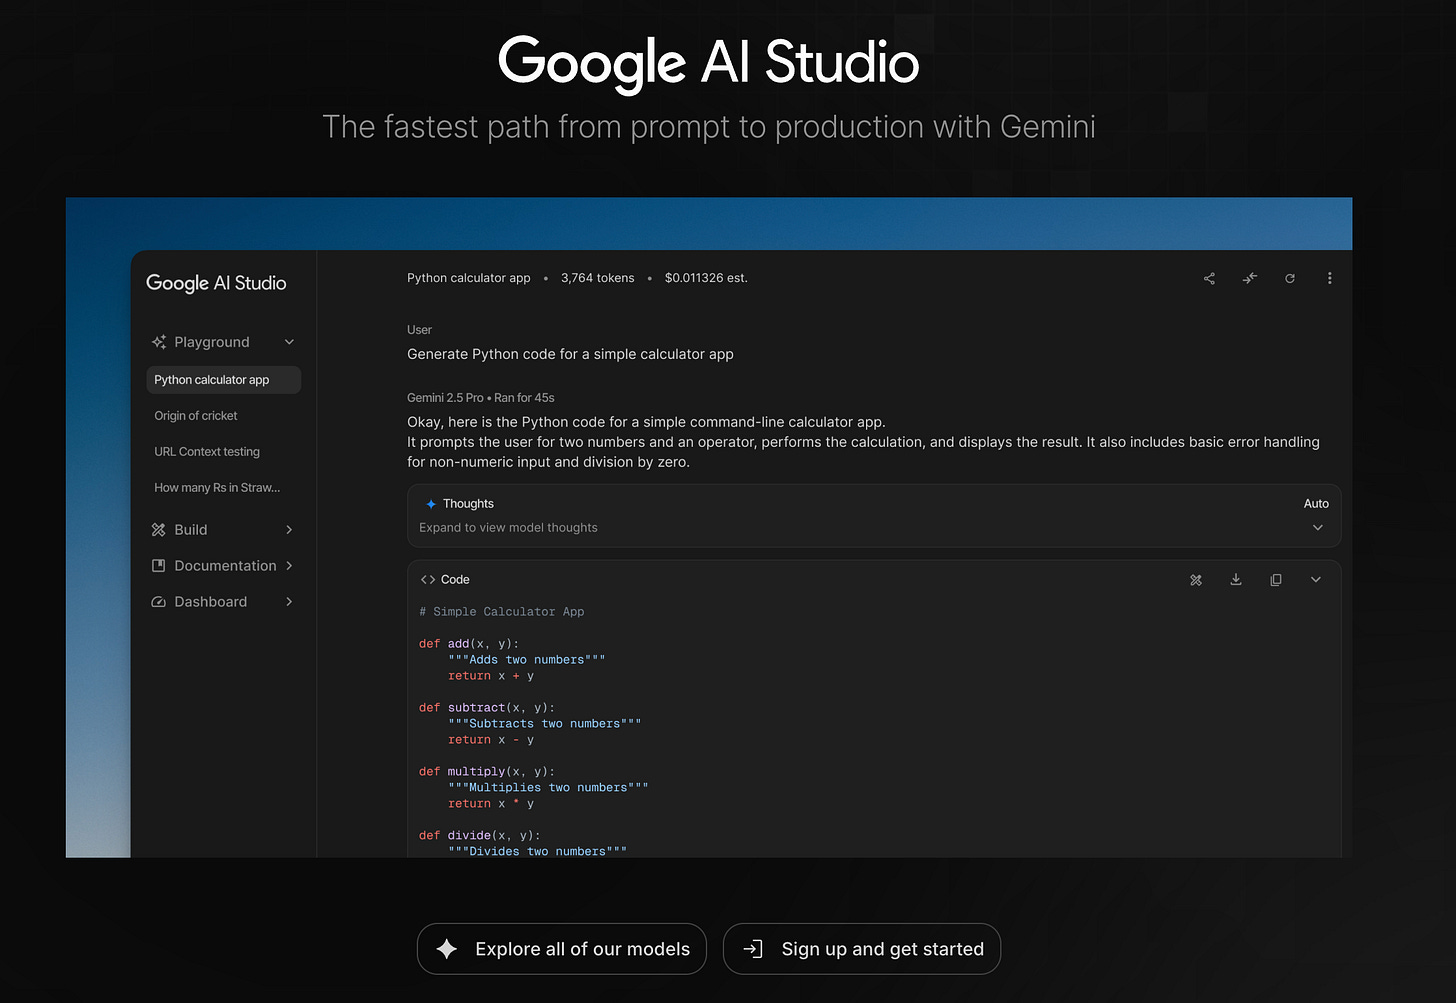Click the Auto label in Thoughts panel
The height and width of the screenshot is (1003, 1456).
(x=1316, y=504)
